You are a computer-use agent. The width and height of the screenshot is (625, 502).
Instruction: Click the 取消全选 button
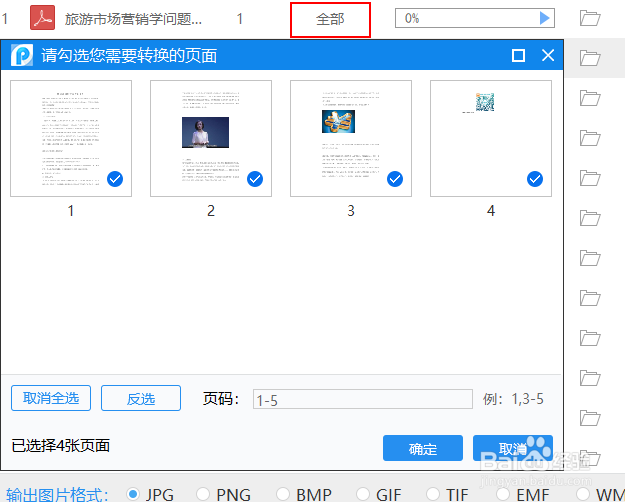coord(51,398)
